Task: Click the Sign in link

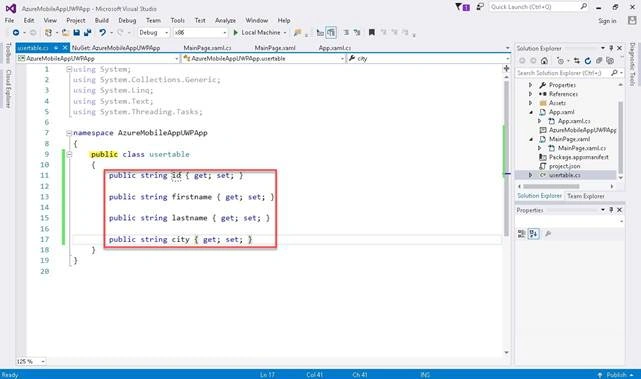Action: 607,21
